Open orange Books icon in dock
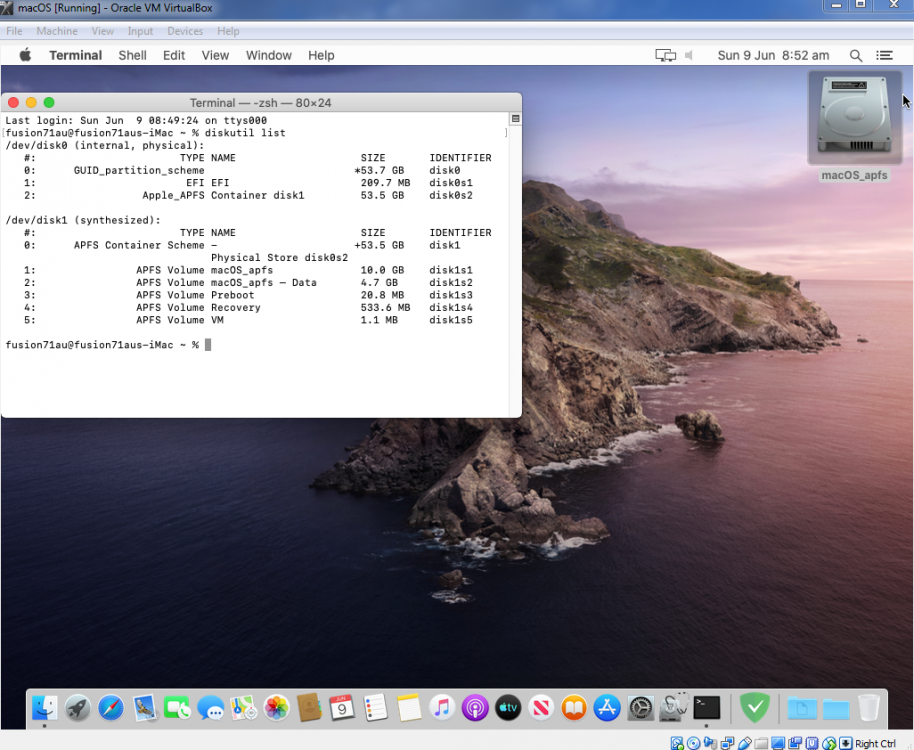Viewport: 914px width, 750px height. point(574,708)
